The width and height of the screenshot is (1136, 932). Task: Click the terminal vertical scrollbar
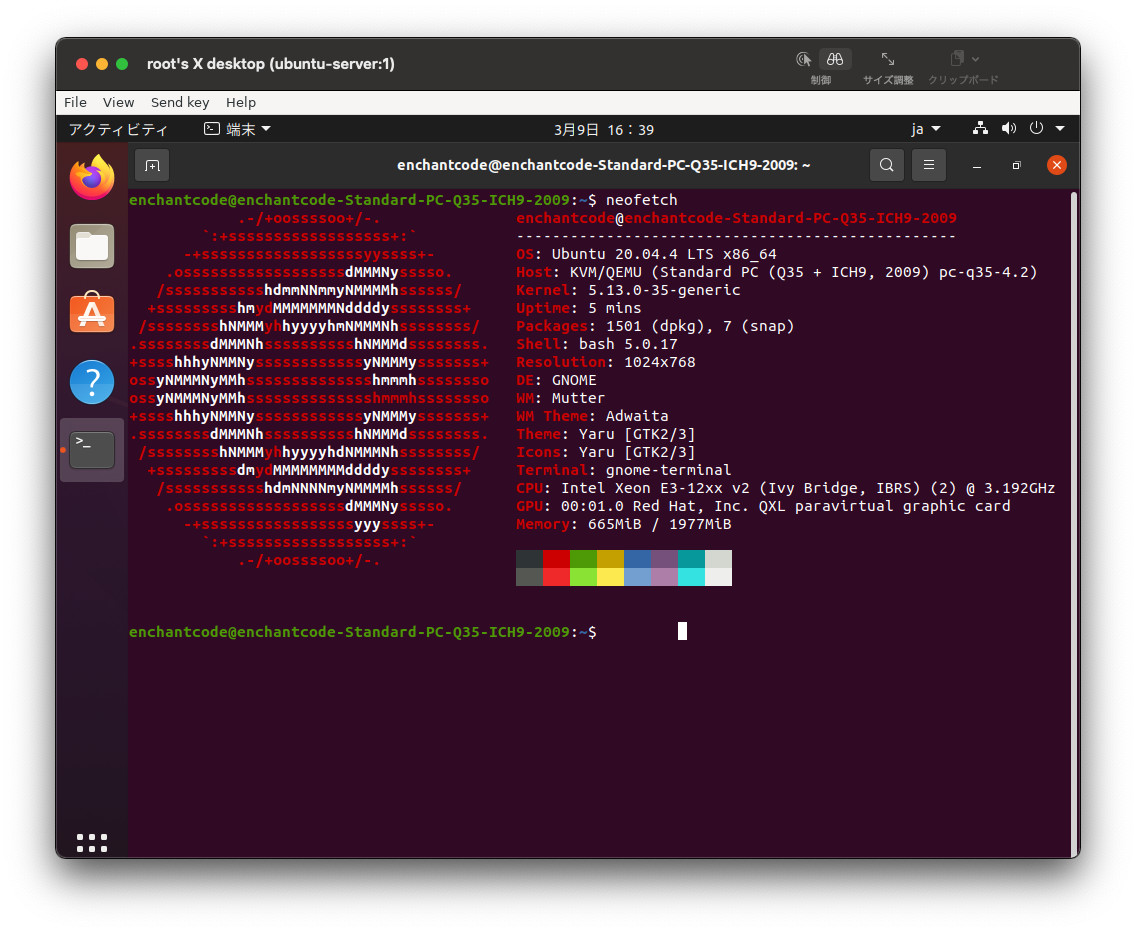click(1074, 524)
